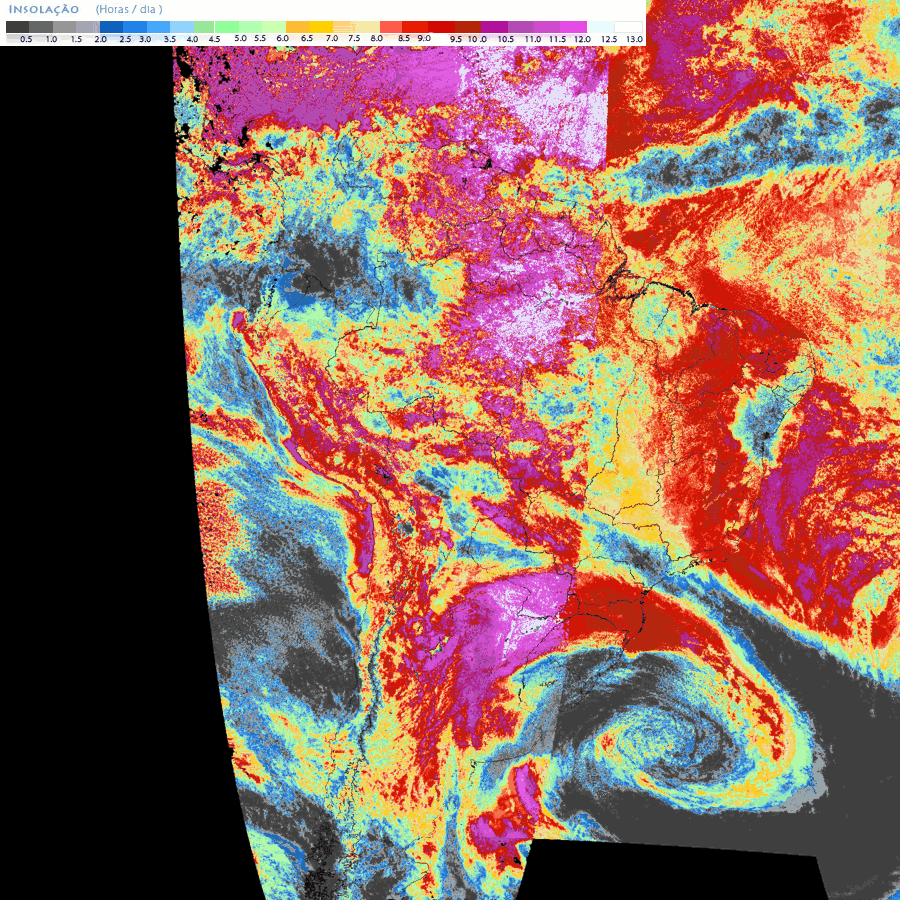Click the 5.0 legend value

coord(240,38)
